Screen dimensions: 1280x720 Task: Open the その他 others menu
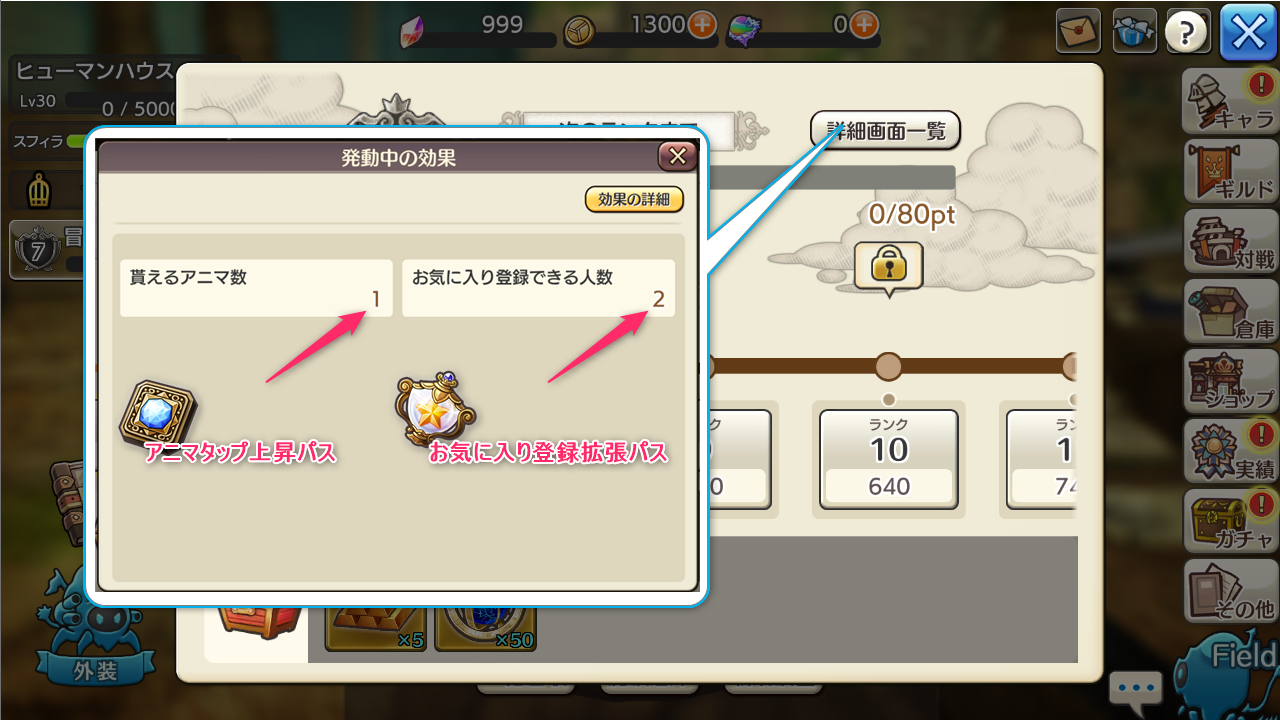[1230, 591]
